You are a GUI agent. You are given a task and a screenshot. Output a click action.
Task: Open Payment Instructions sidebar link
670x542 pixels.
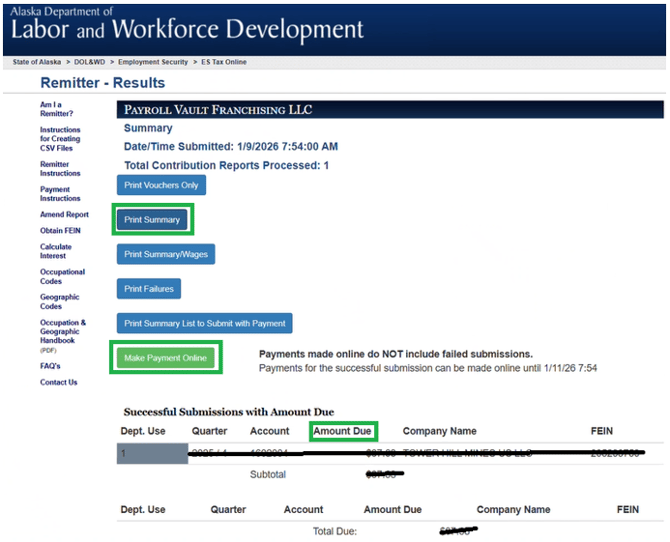pyautogui.click(x=60, y=194)
